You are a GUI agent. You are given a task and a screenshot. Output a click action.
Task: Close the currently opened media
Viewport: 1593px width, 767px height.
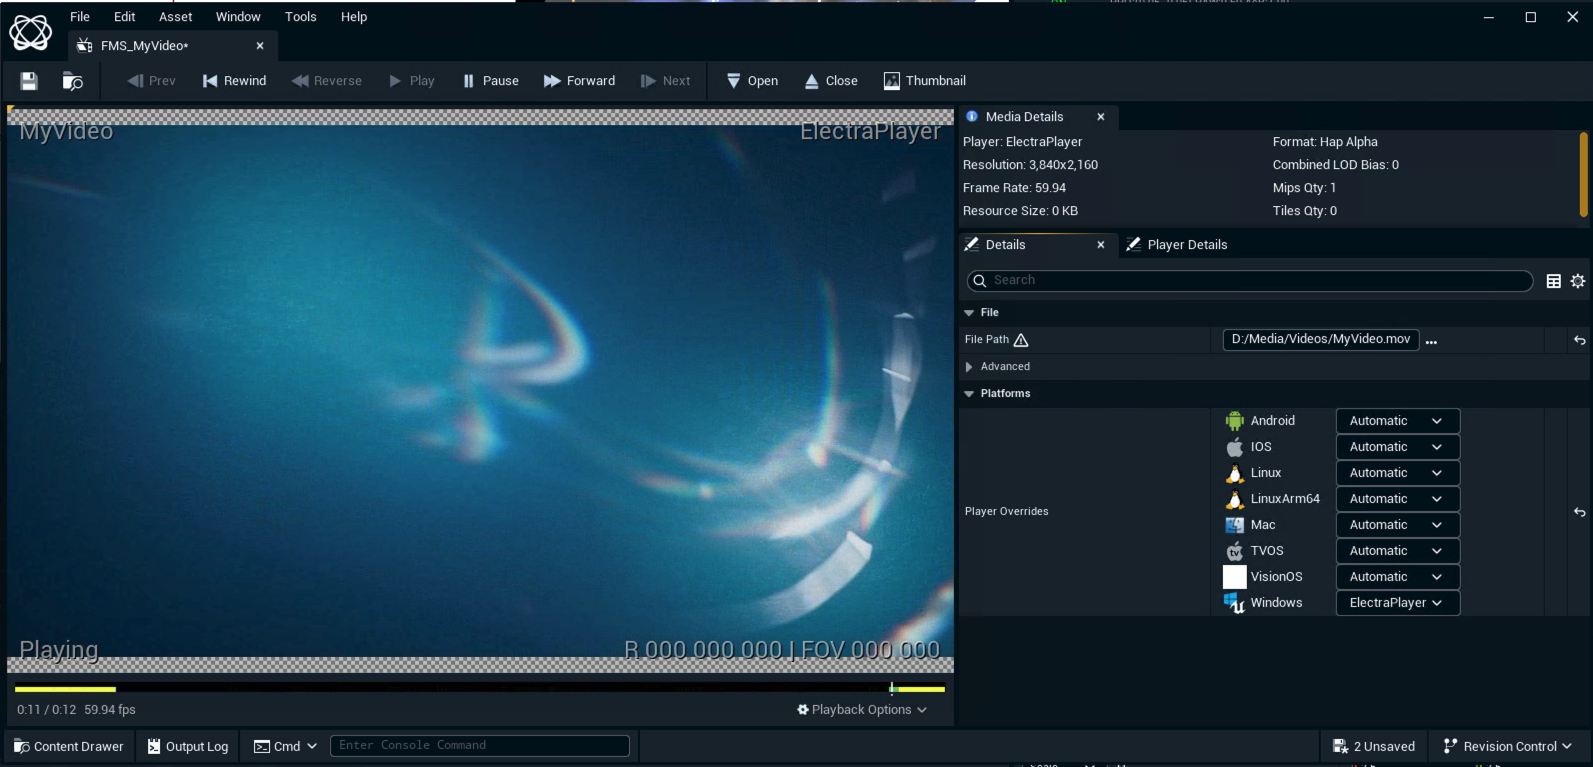[831, 81]
